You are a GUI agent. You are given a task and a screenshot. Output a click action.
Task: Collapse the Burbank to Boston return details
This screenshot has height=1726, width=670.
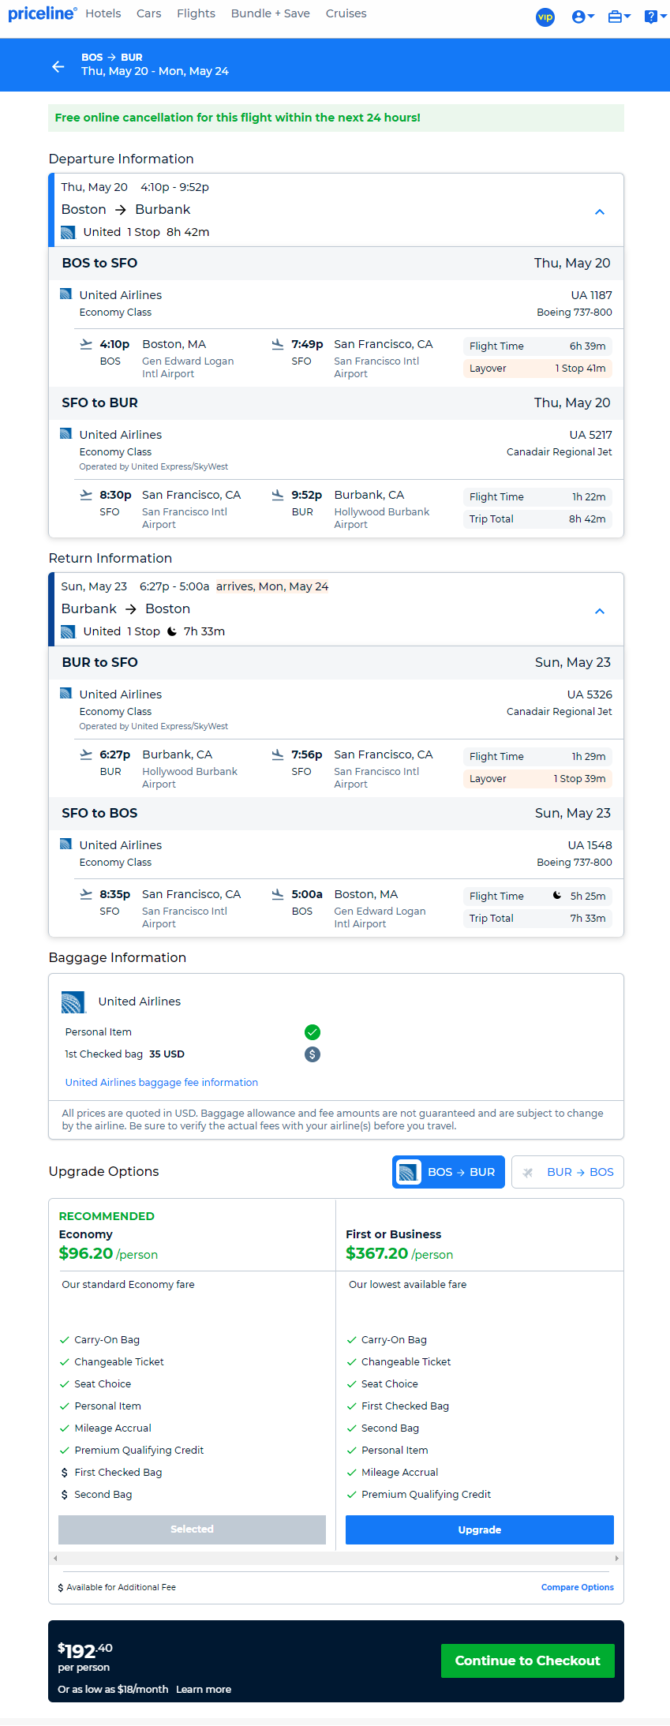(600, 611)
